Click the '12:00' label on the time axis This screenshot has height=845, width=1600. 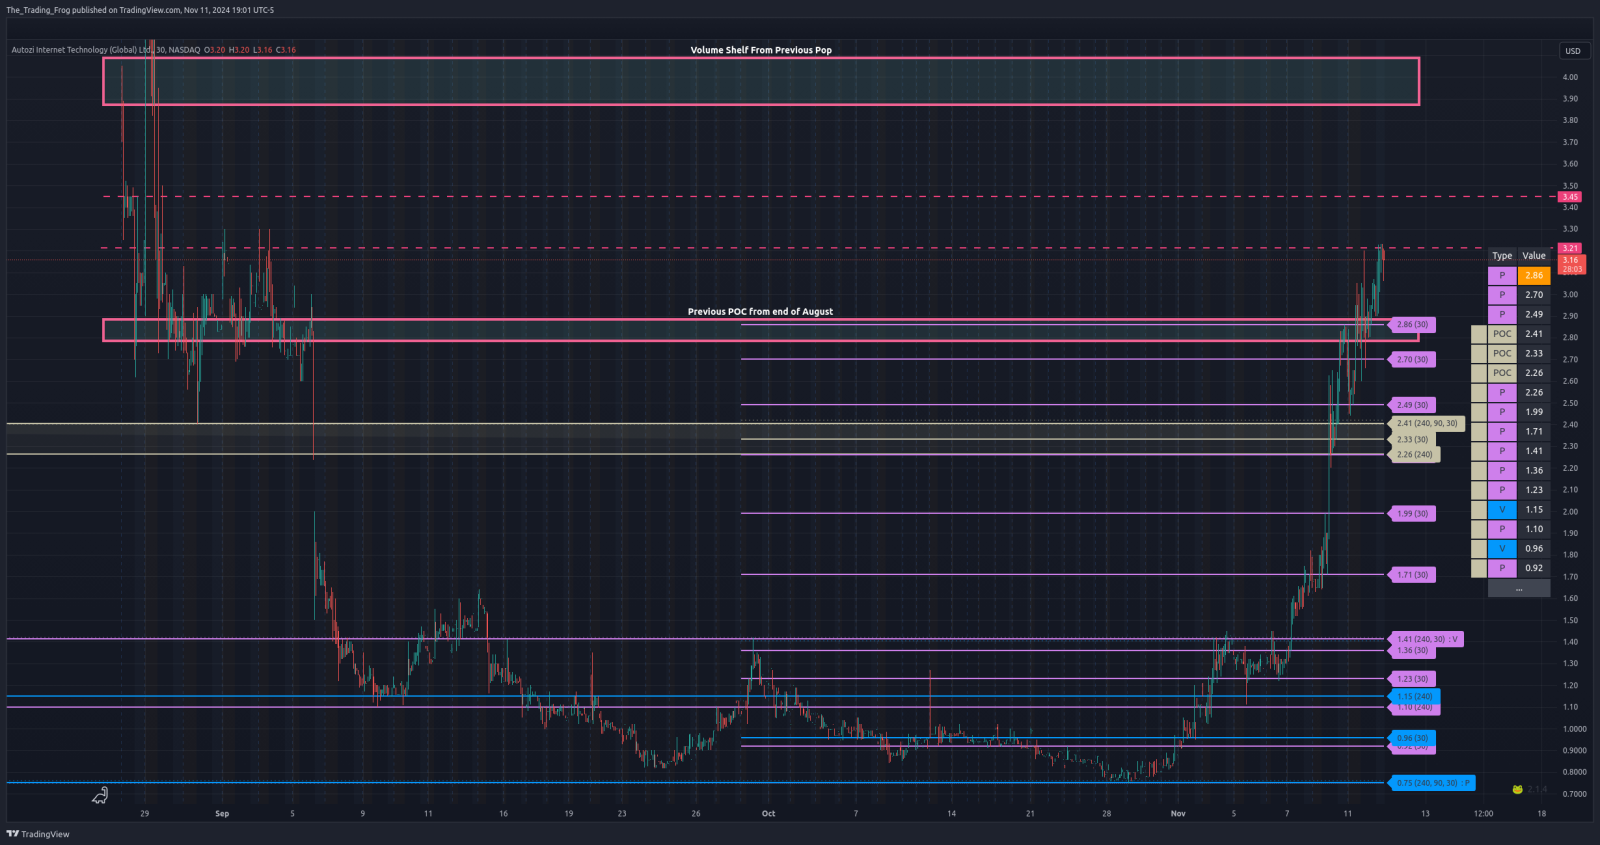pos(1483,814)
